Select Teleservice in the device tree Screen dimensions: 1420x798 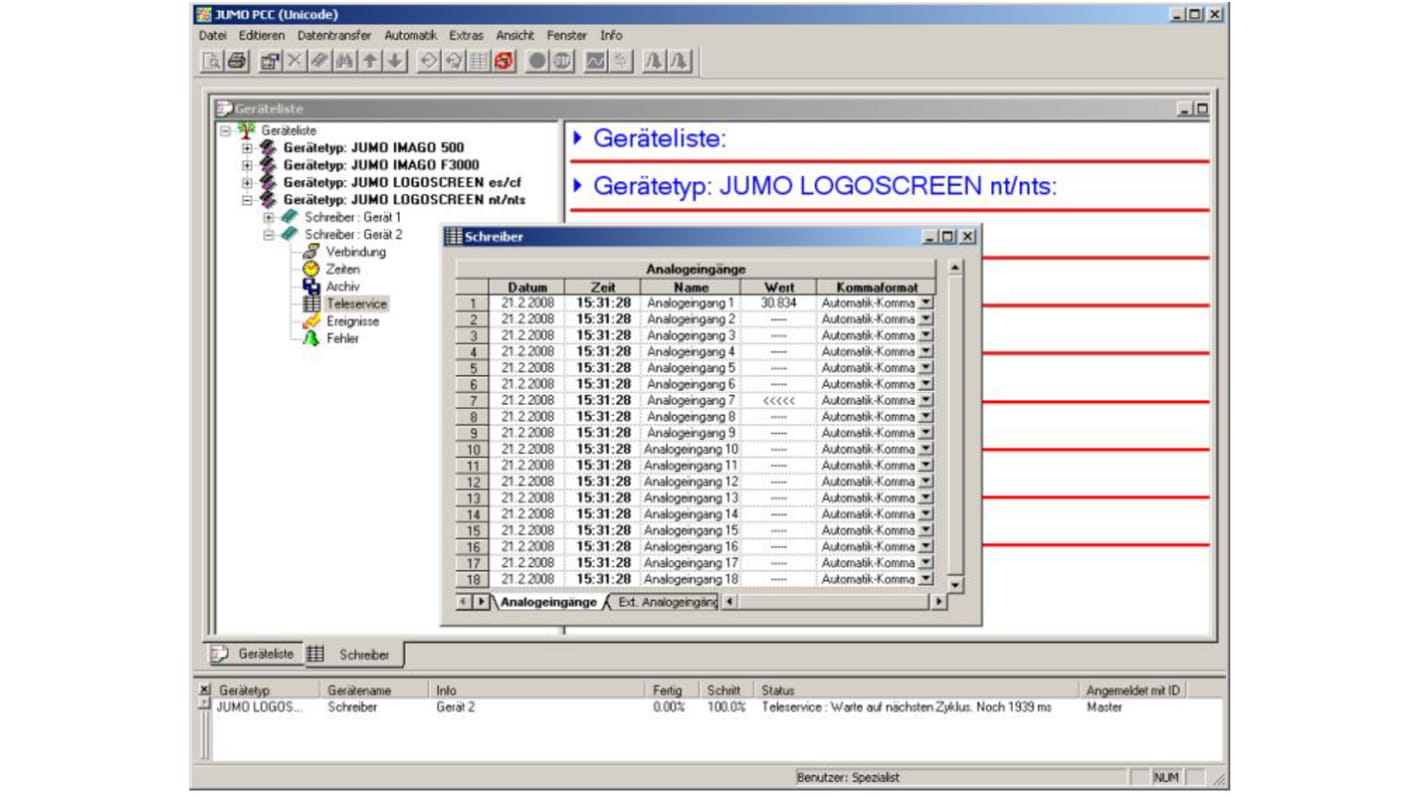click(x=356, y=303)
